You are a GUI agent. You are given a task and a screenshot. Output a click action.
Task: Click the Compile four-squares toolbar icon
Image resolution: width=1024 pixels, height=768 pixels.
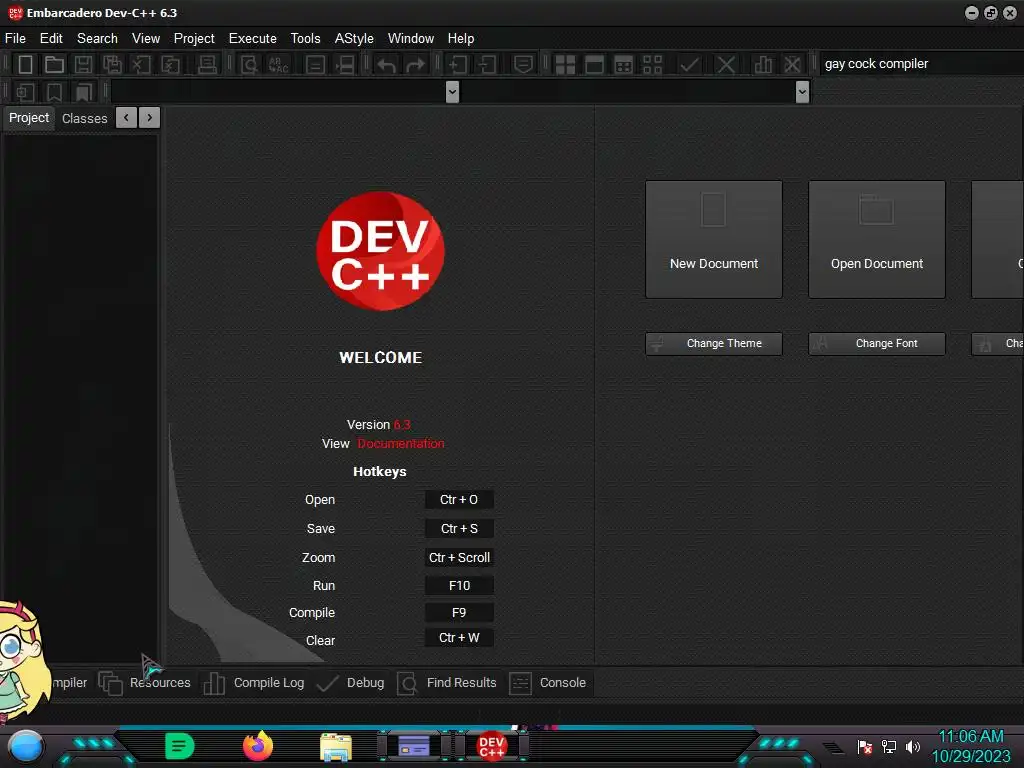[565, 64]
